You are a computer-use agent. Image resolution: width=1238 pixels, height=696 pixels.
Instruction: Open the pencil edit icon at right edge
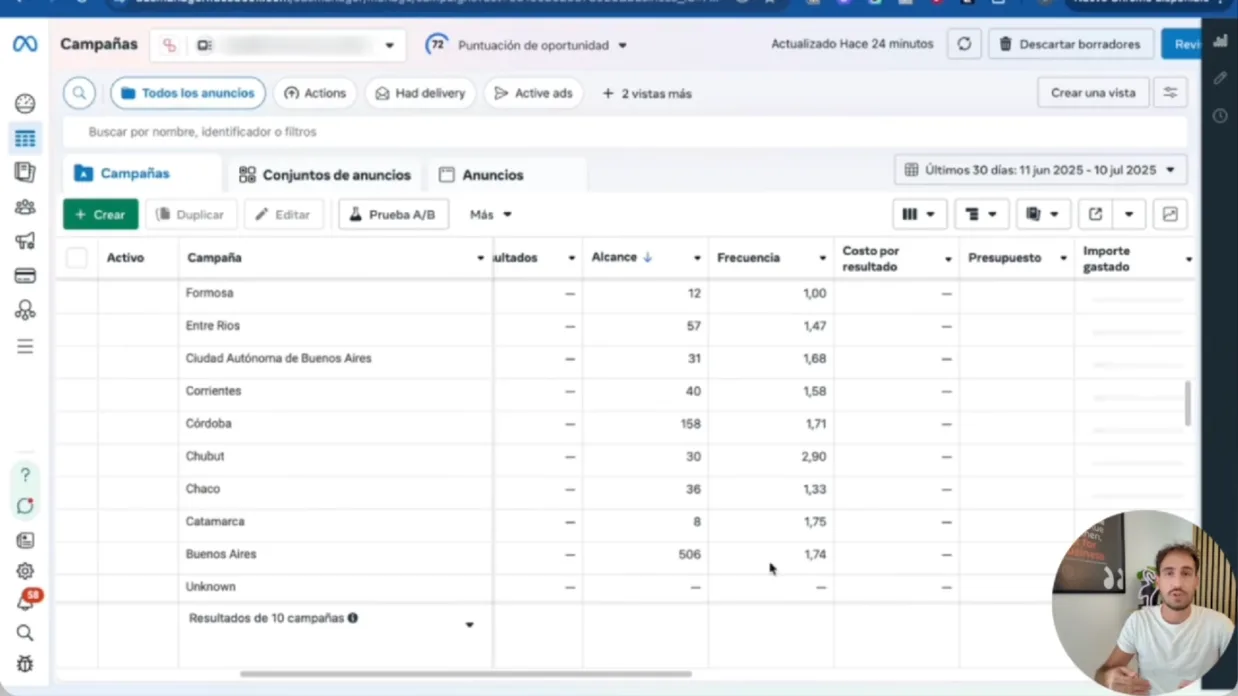point(1220,78)
